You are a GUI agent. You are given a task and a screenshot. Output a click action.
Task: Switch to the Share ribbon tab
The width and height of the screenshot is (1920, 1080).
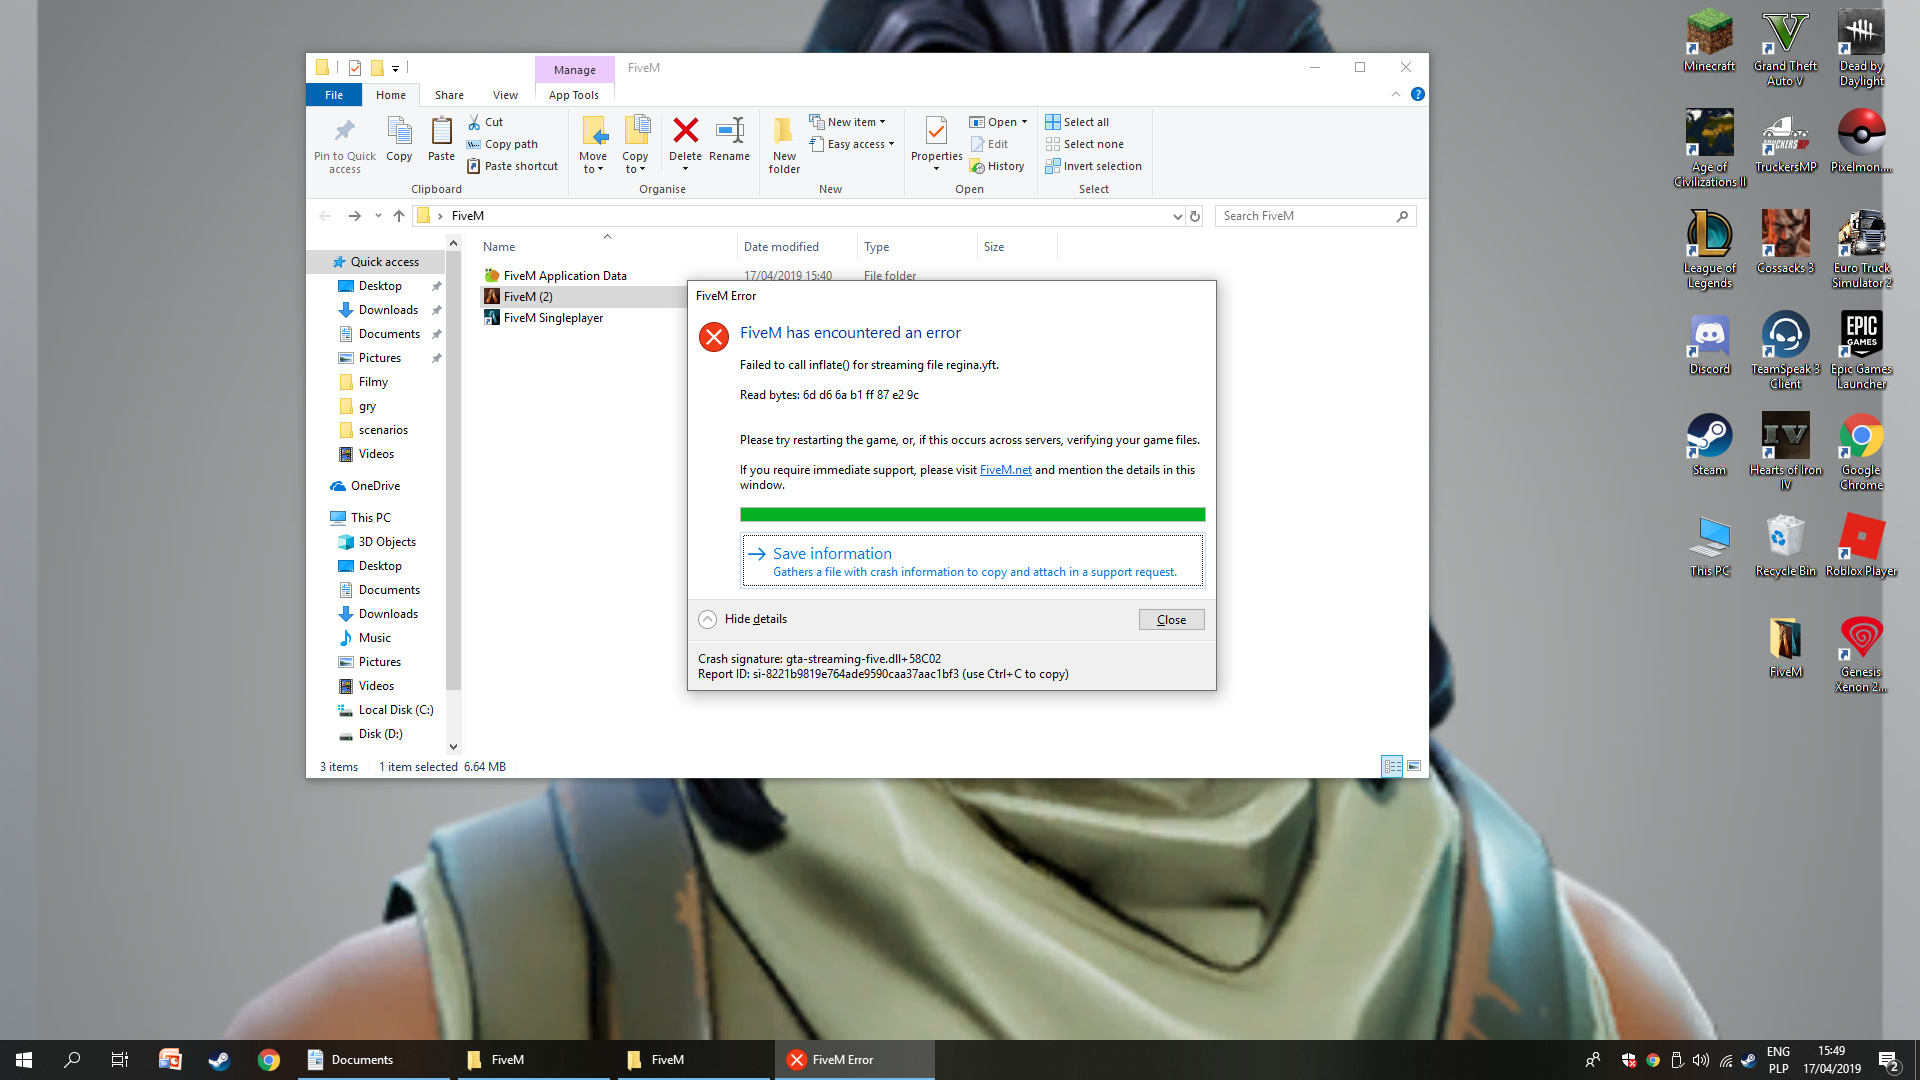449,95
